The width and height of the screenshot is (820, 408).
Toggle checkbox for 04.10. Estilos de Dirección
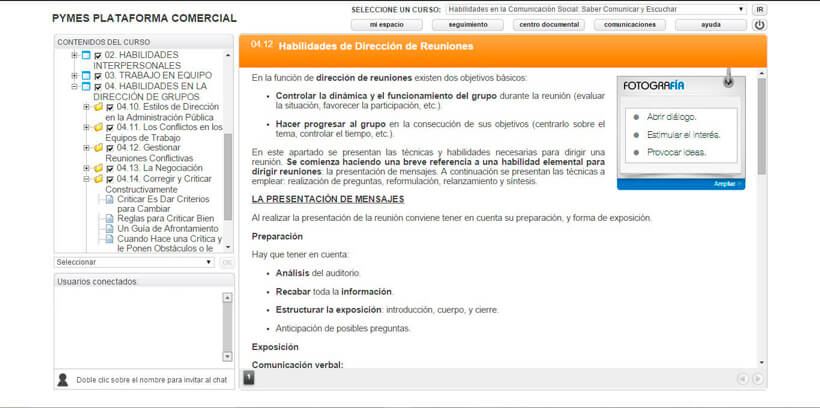point(110,107)
